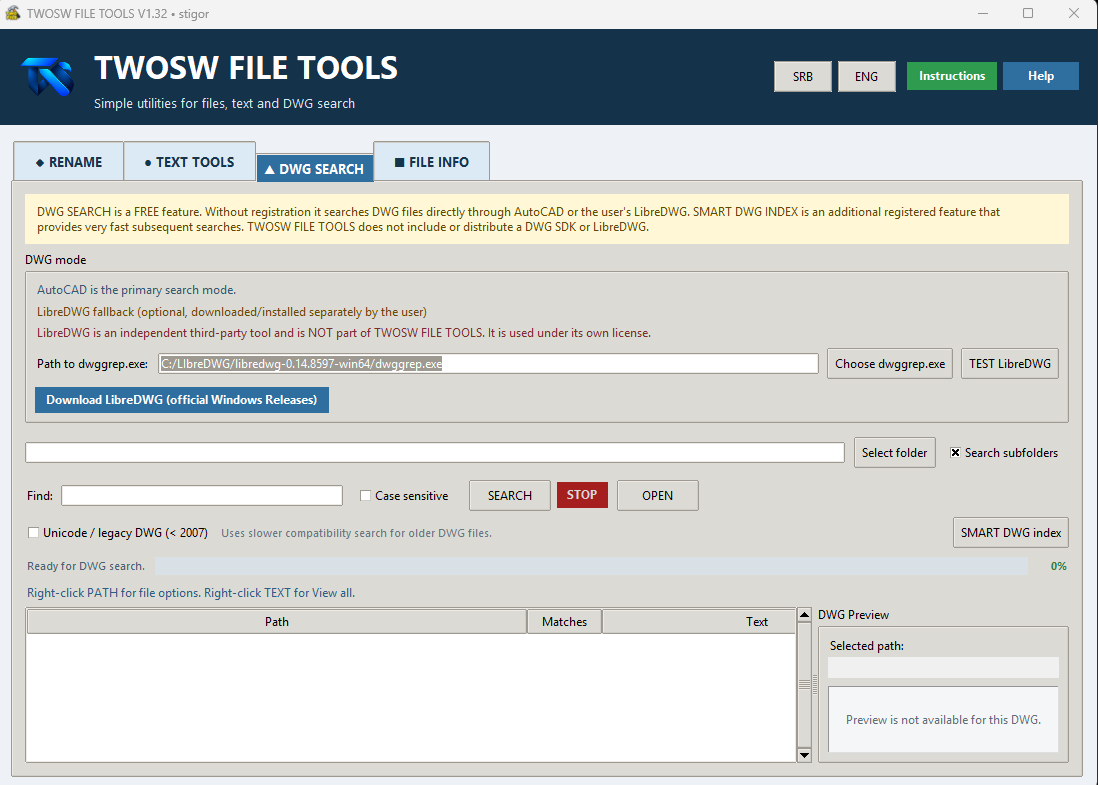Screen dimensions: 1098x785
Task: Click the blue Help button
Action: (x=1041, y=76)
